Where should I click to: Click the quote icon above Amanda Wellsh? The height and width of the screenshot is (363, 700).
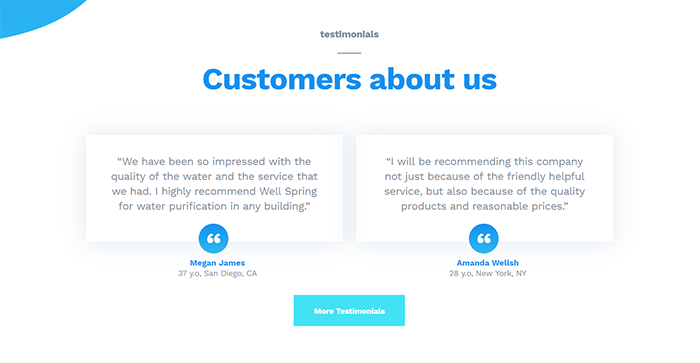coord(483,238)
